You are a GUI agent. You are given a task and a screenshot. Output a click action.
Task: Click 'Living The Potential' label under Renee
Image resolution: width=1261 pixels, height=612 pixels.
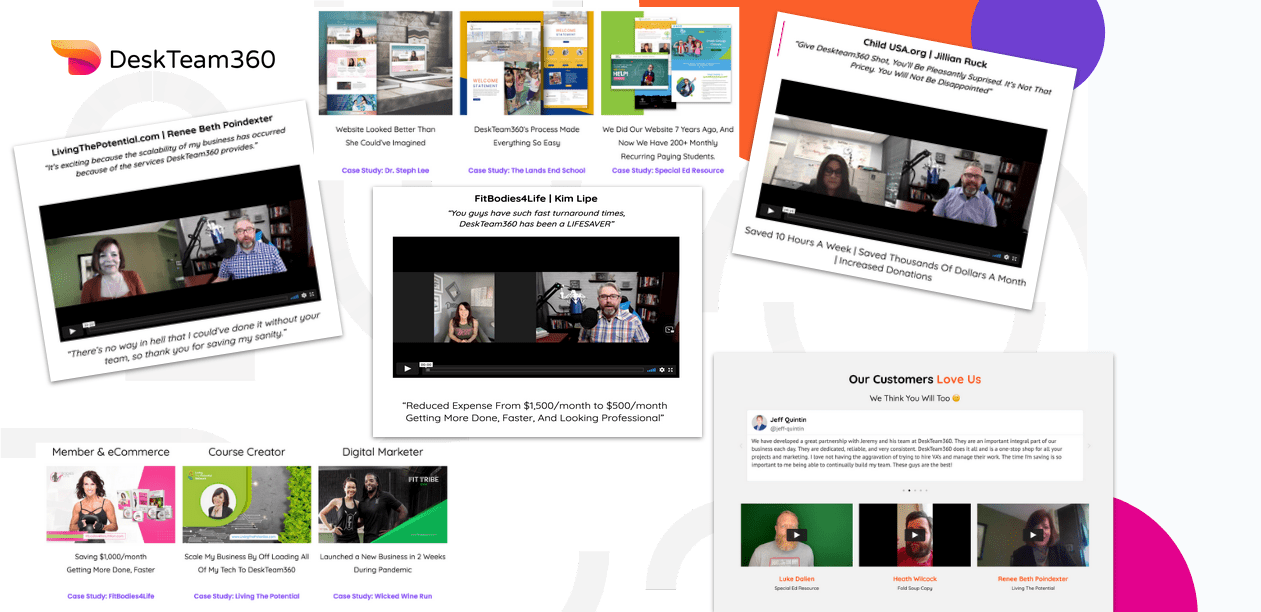coord(1032,588)
